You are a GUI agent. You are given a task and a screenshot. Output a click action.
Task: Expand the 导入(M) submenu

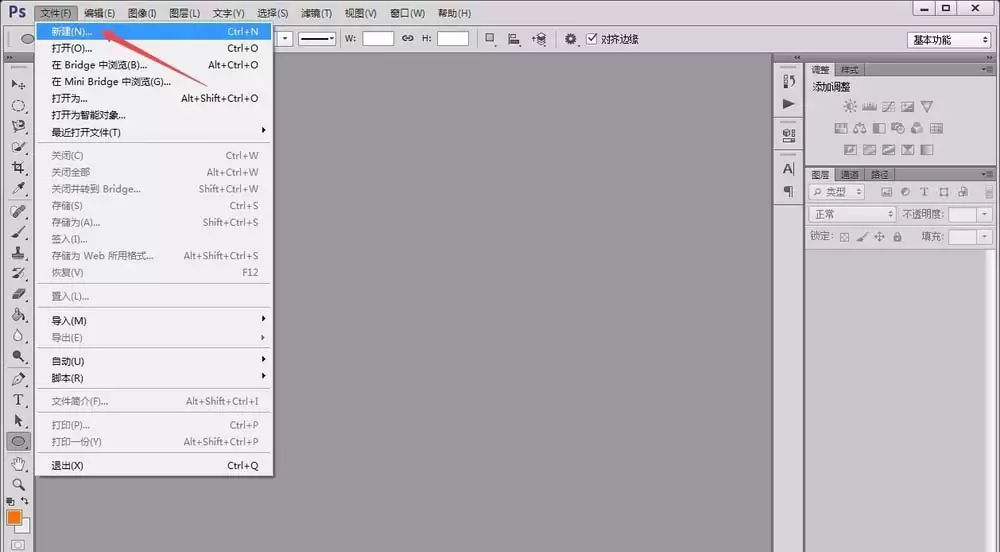click(154, 320)
